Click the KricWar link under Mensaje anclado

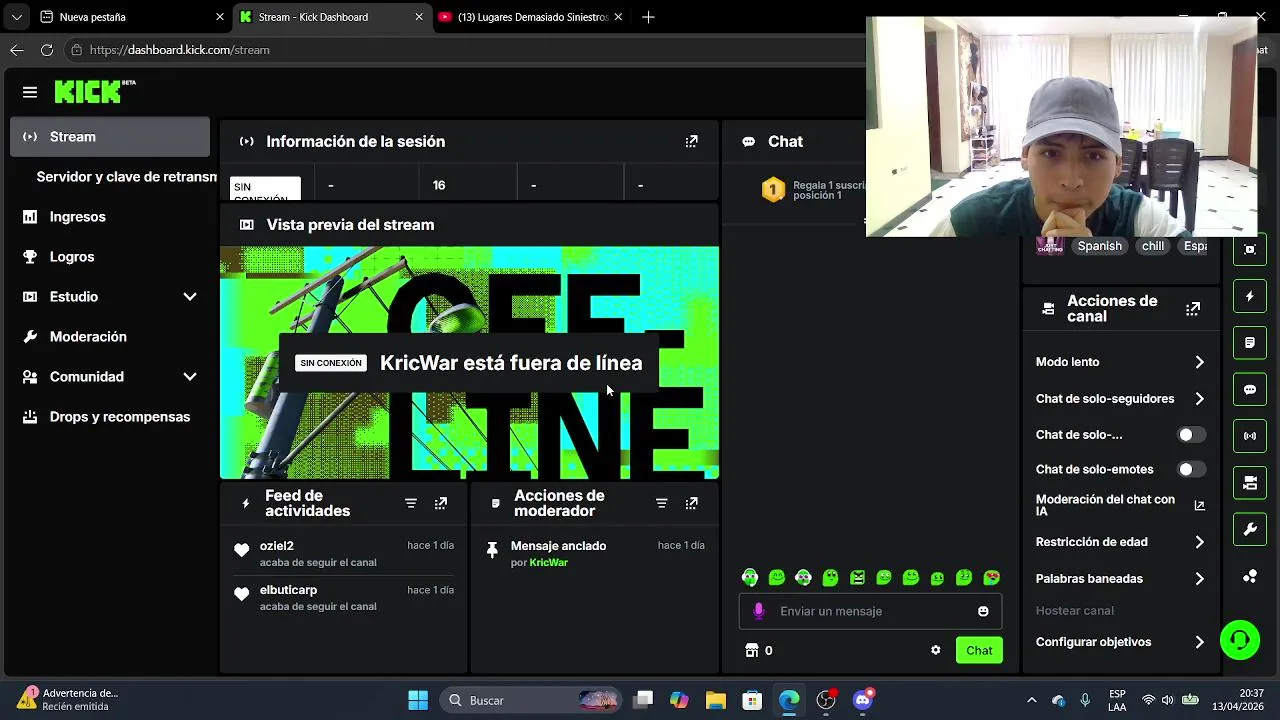tap(549, 562)
